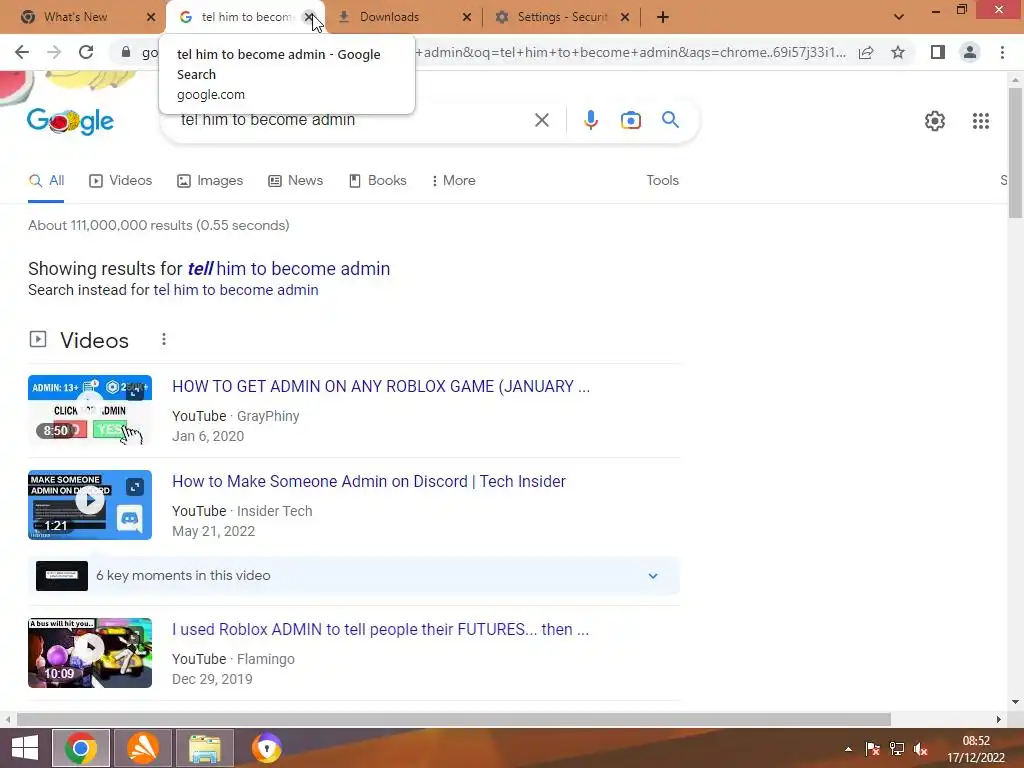Open Action Center flag icon in tray
The height and width of the screenshot is (768, 1024).
872,749
